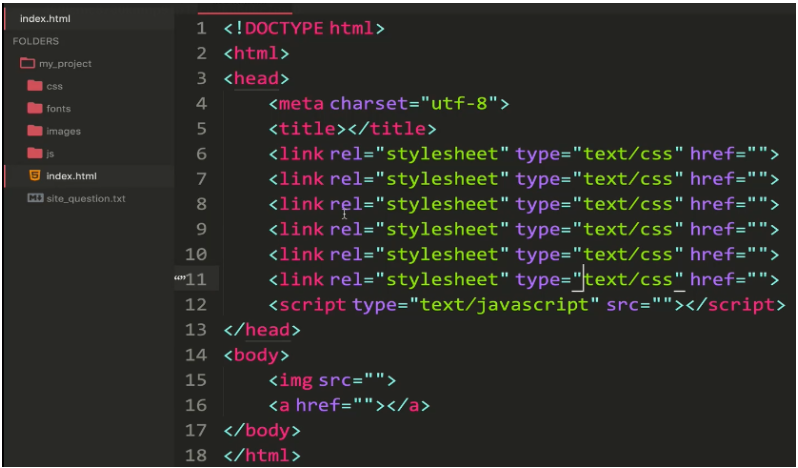Click line number 12 in the gutter
This screenshot has width=798, height=468.
click(196, 304)
